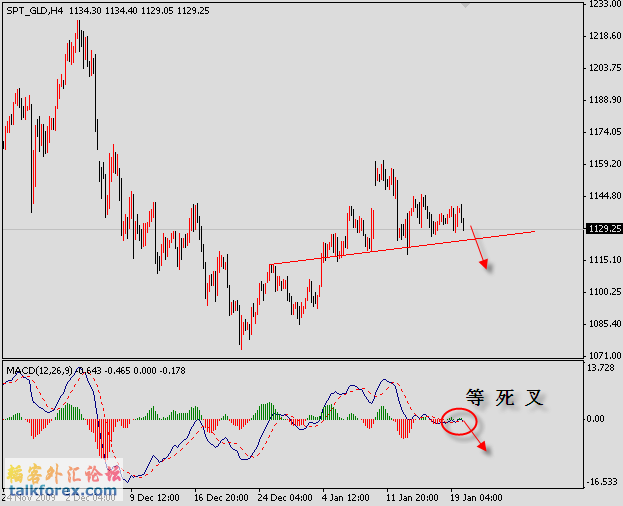Click the 1071.00 price axis label
Screen dimensions: 623x506
(x=603, y=355)
